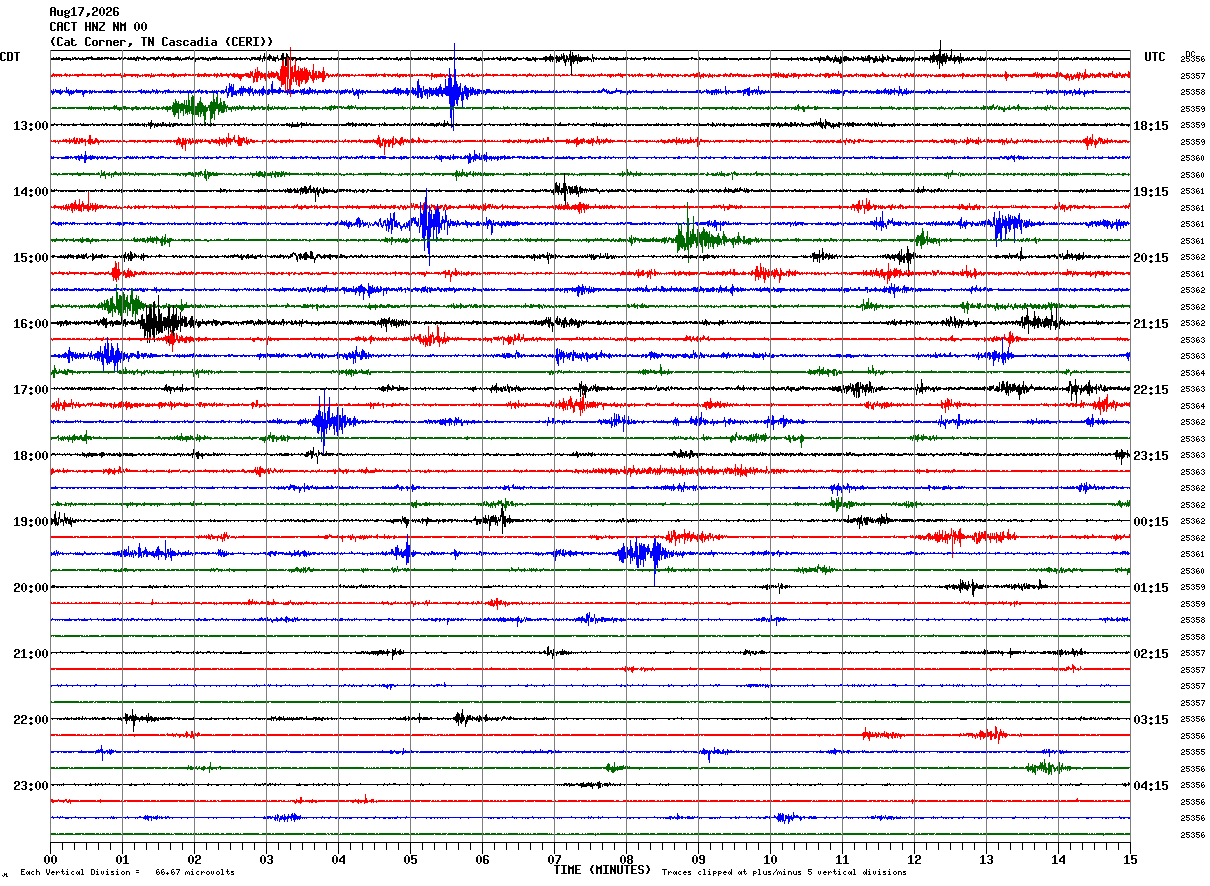Click the Each Vertical Division microvolts note
Viewport: 1210px width, 886px height.
tap(127, 873)
